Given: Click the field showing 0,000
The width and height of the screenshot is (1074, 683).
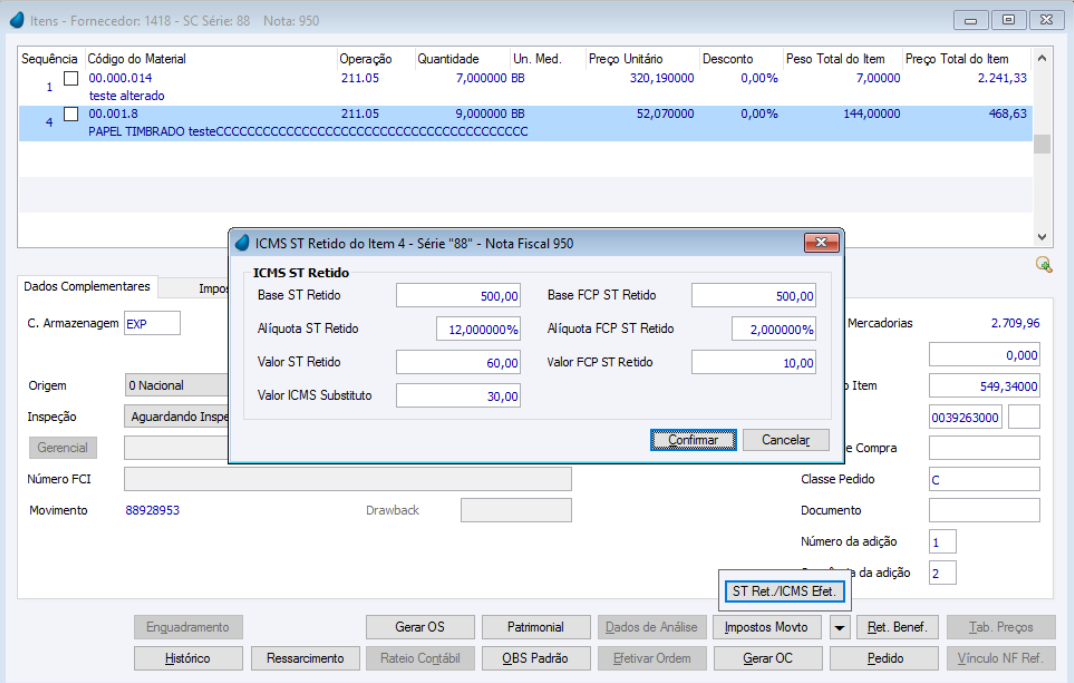Looking at the screenshot, I should pos(984,355).
